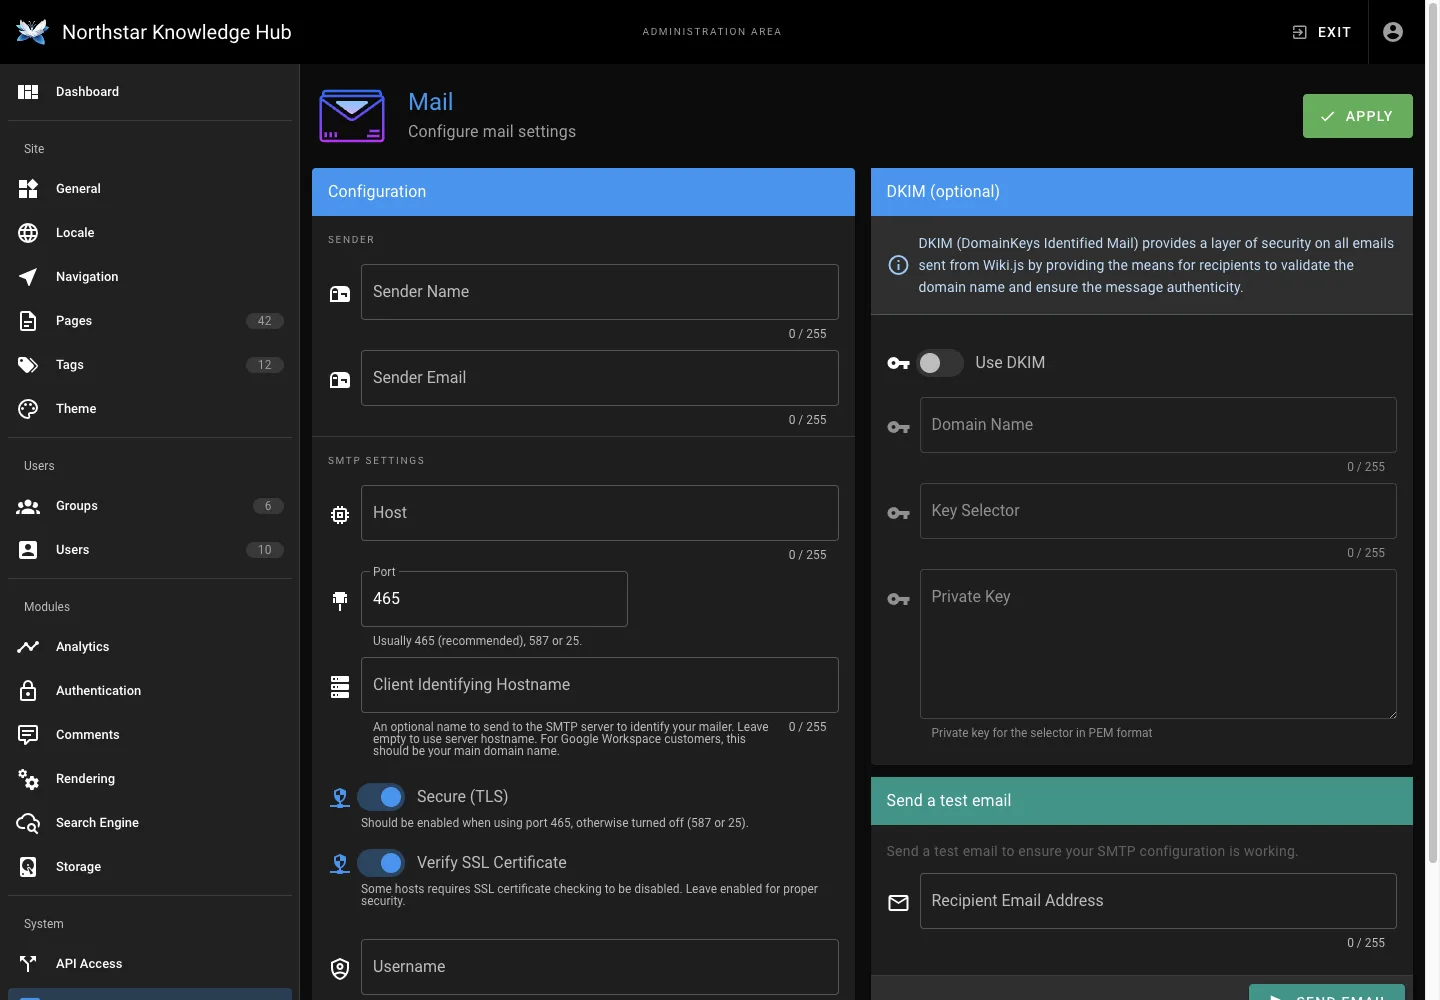
Task: Navigate to Authentication module settings
Action: tap(150, 691)
